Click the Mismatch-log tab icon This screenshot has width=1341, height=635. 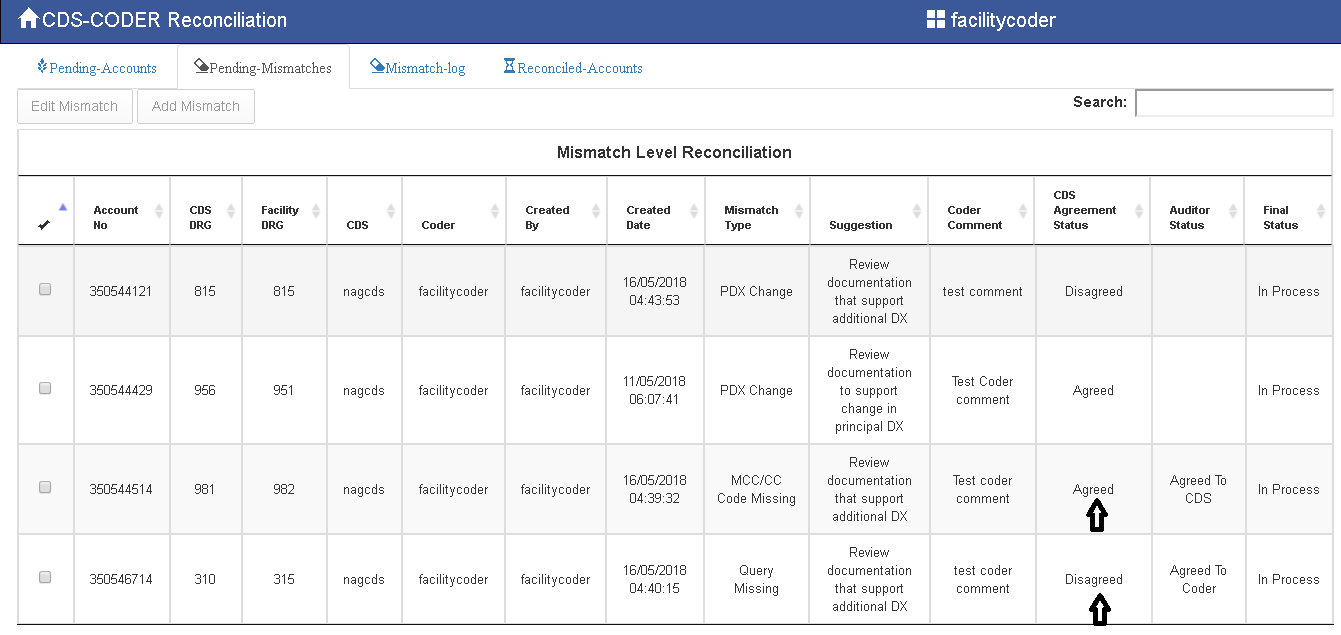(x=377, y=67)
